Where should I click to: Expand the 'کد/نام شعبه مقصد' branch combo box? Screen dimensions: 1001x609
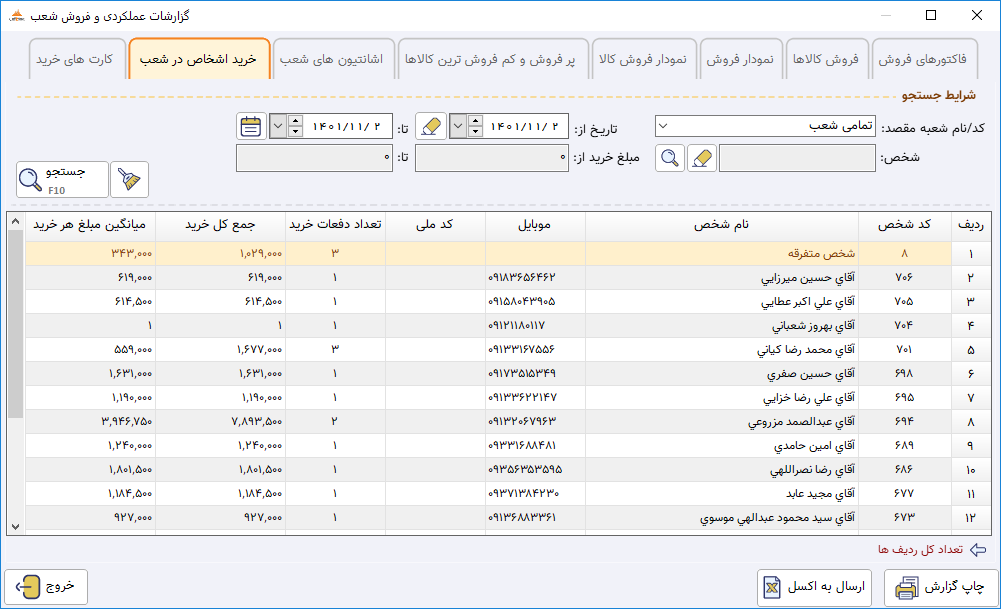point(663,126)
